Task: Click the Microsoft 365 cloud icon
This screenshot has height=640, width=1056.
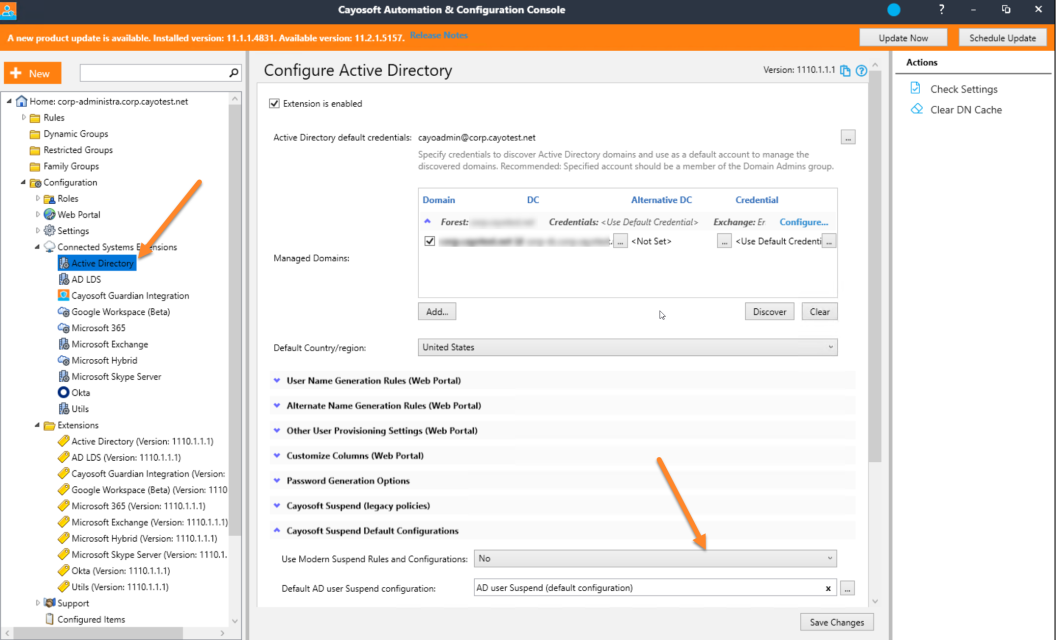Action: coord(63,327)
